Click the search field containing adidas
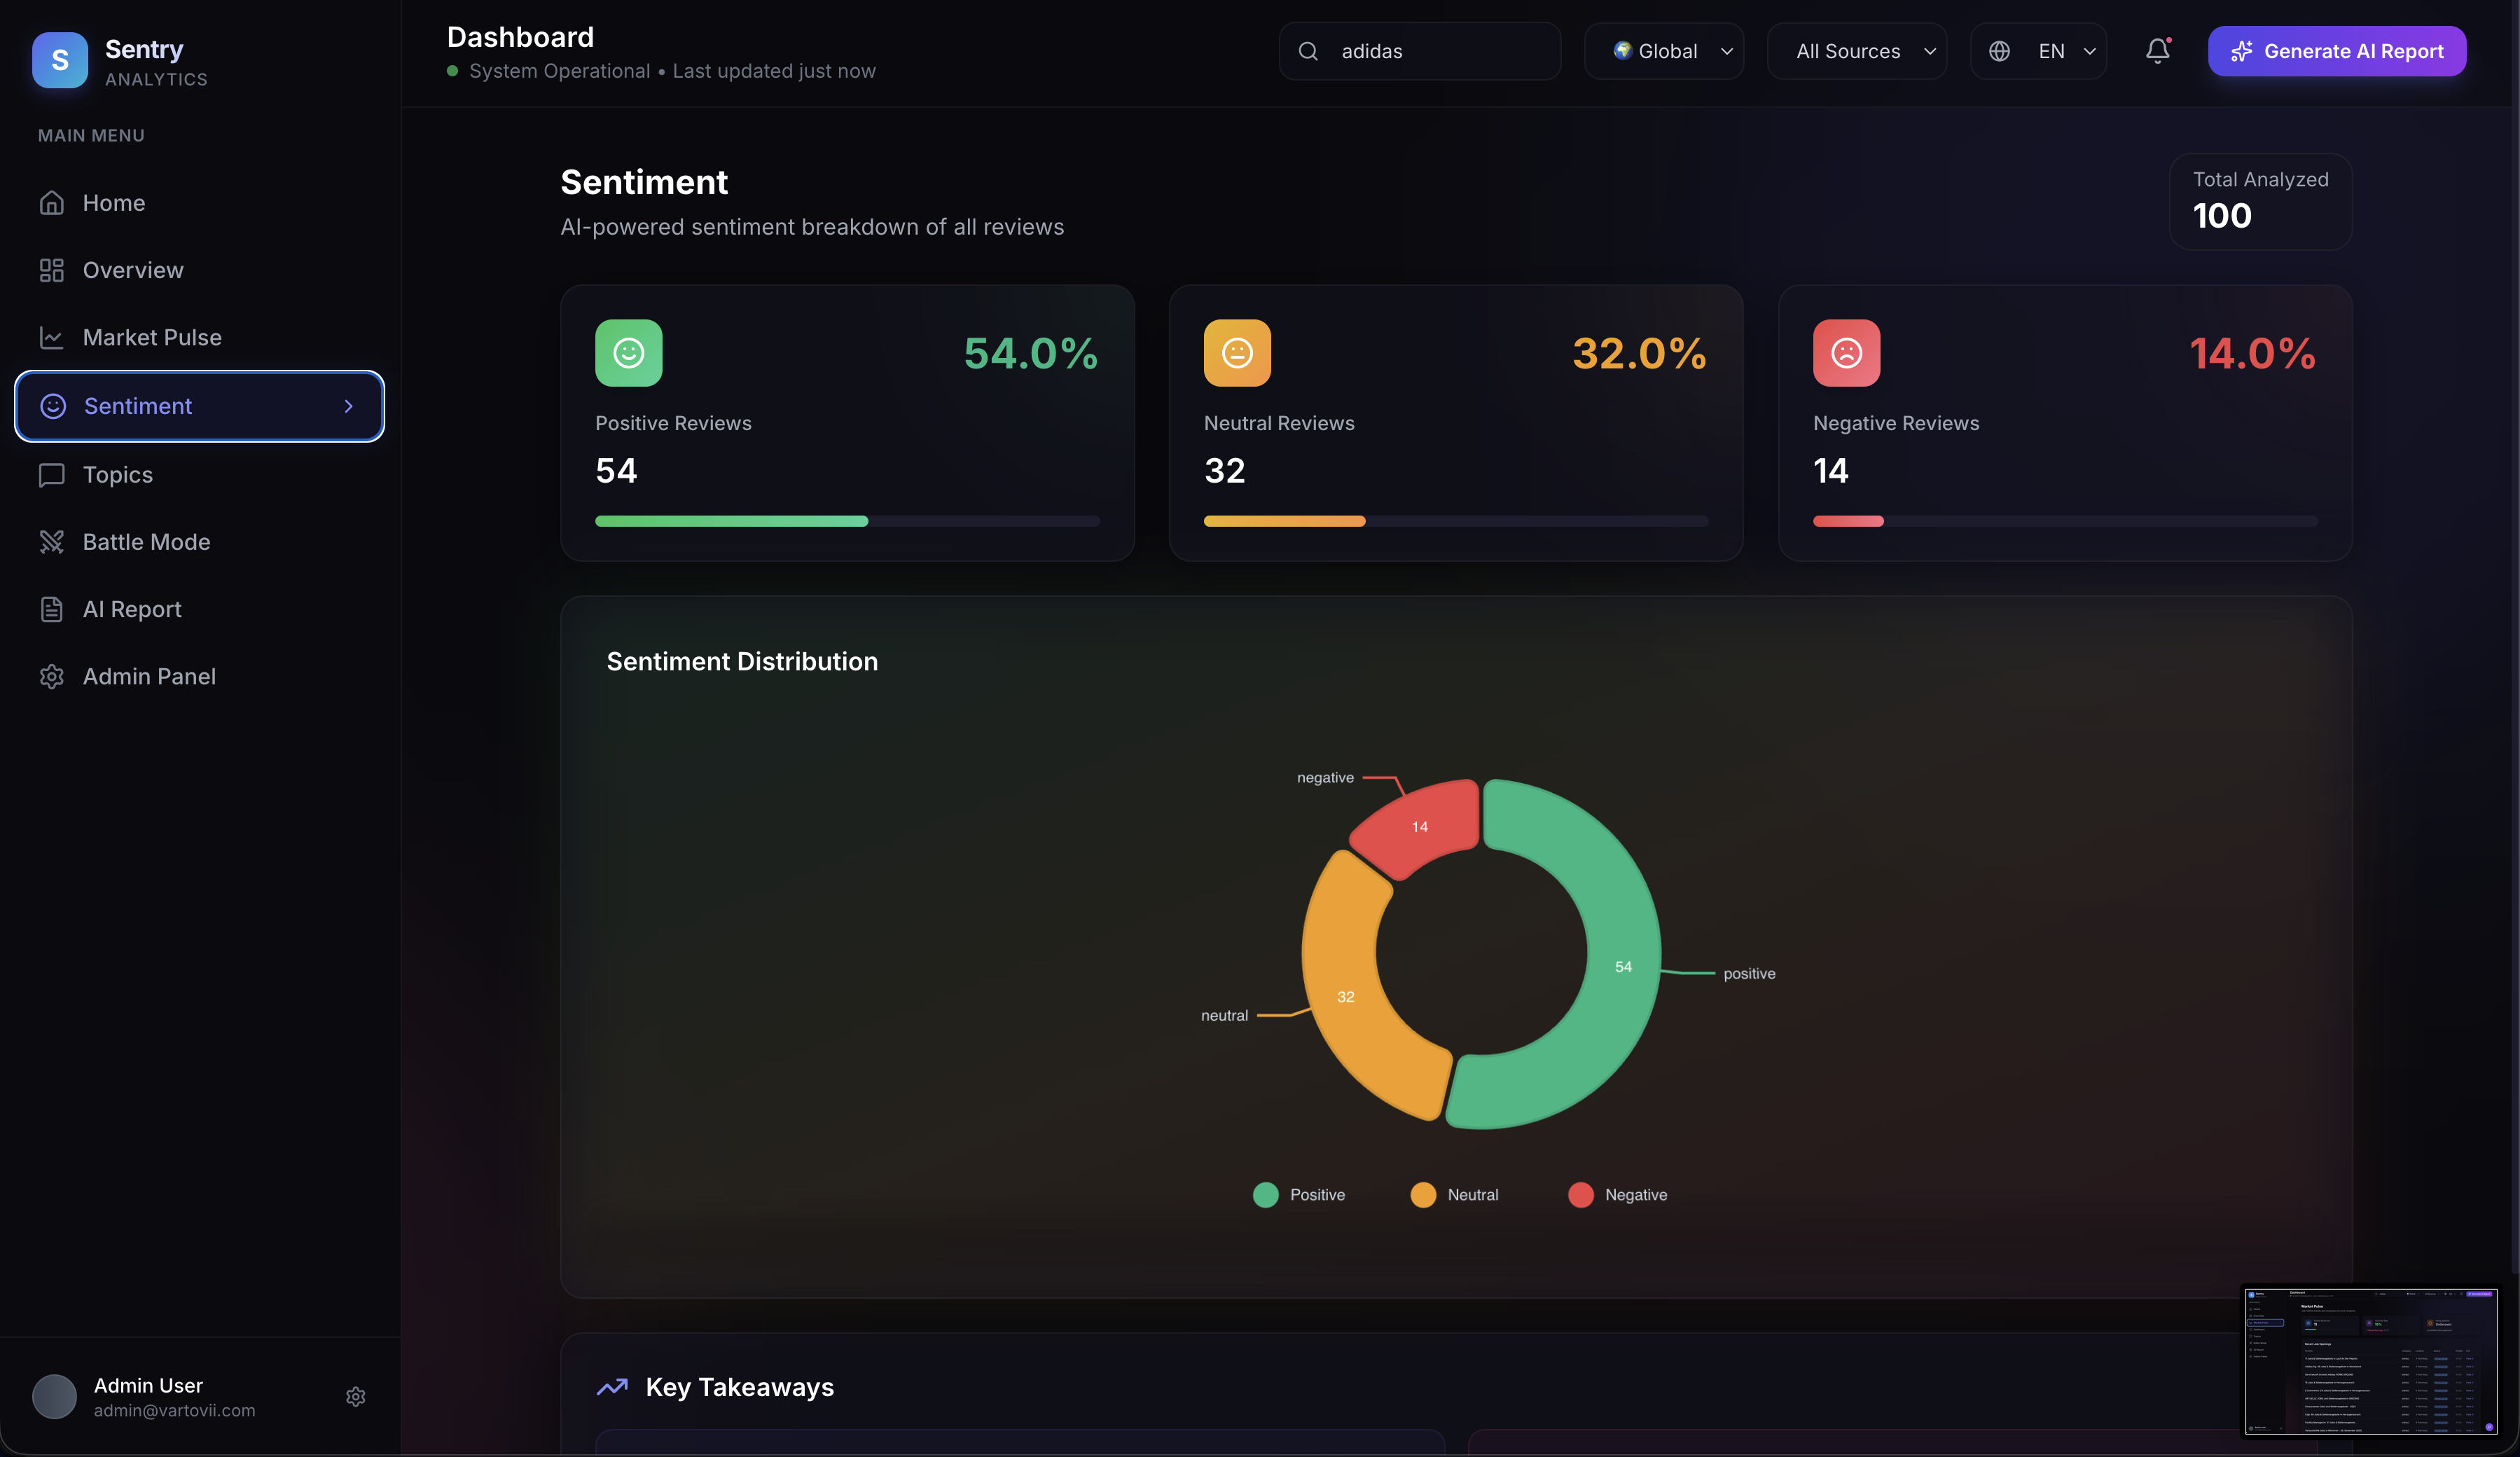2520x1457 pixels. (x=1440, y=51)
